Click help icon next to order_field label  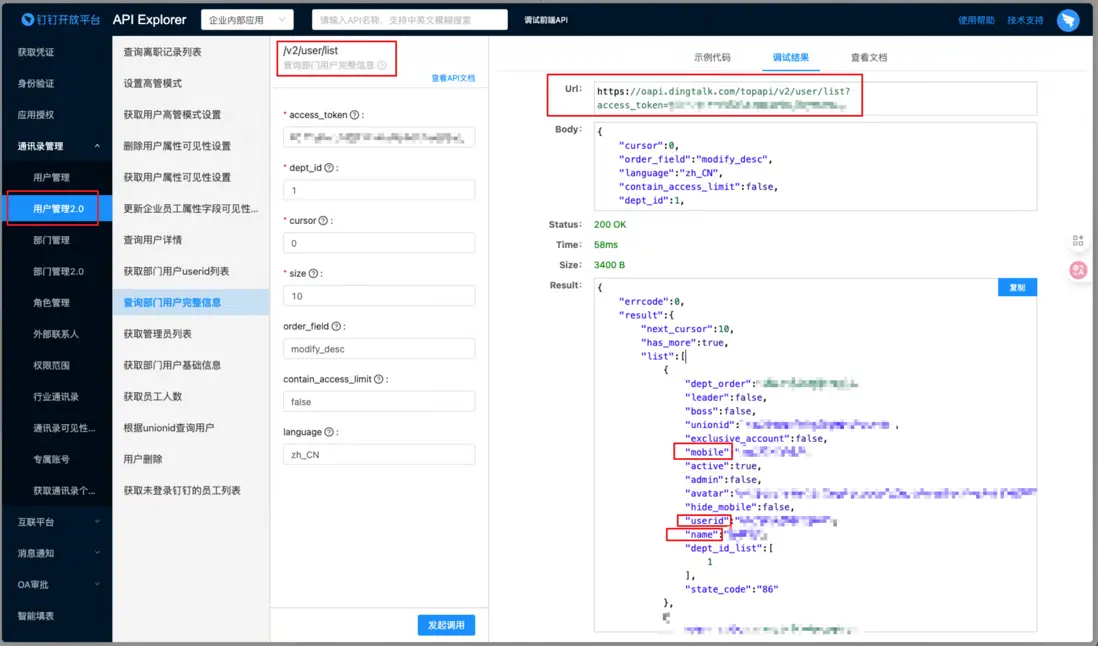coord(336,326)
